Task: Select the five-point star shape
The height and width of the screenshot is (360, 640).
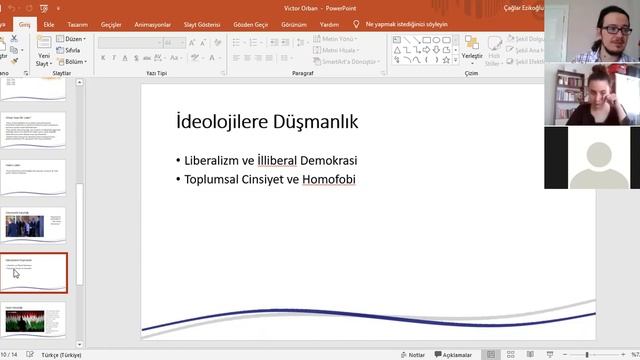Action: (x=447, y=60)
